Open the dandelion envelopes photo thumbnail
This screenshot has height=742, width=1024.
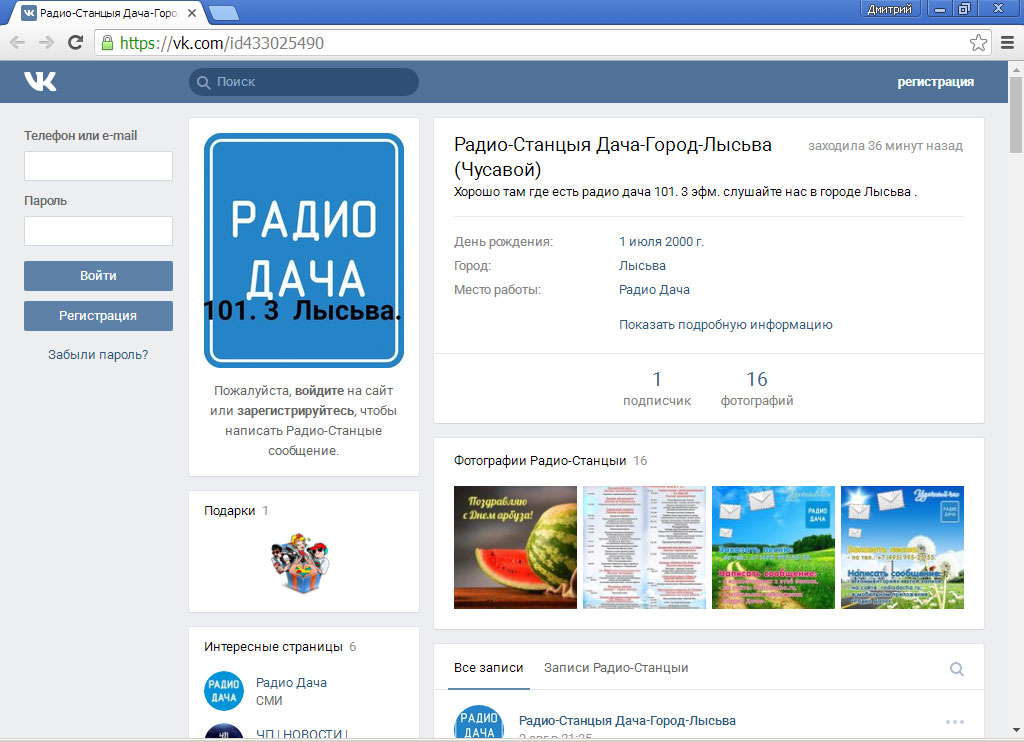(903, 547)
